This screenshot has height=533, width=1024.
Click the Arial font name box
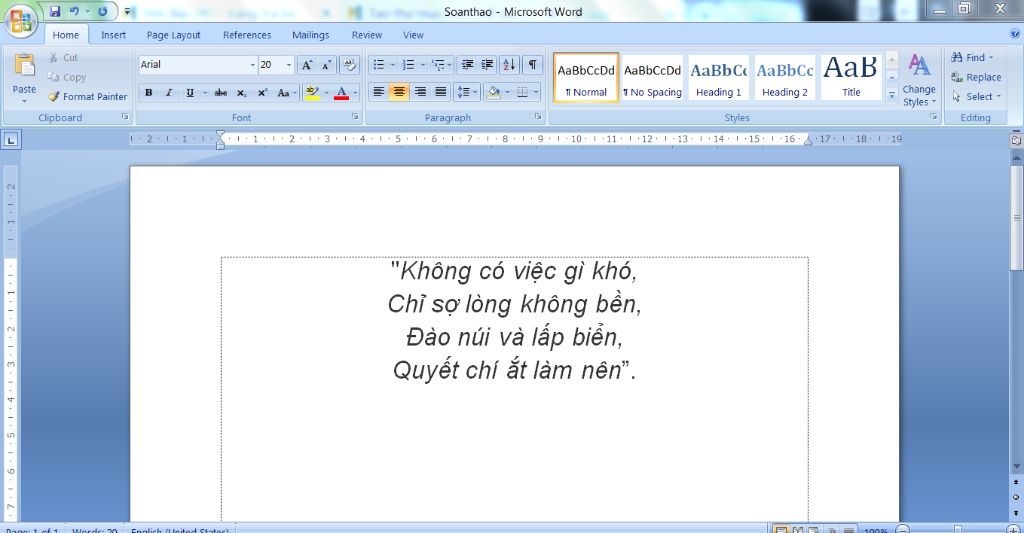193,65
